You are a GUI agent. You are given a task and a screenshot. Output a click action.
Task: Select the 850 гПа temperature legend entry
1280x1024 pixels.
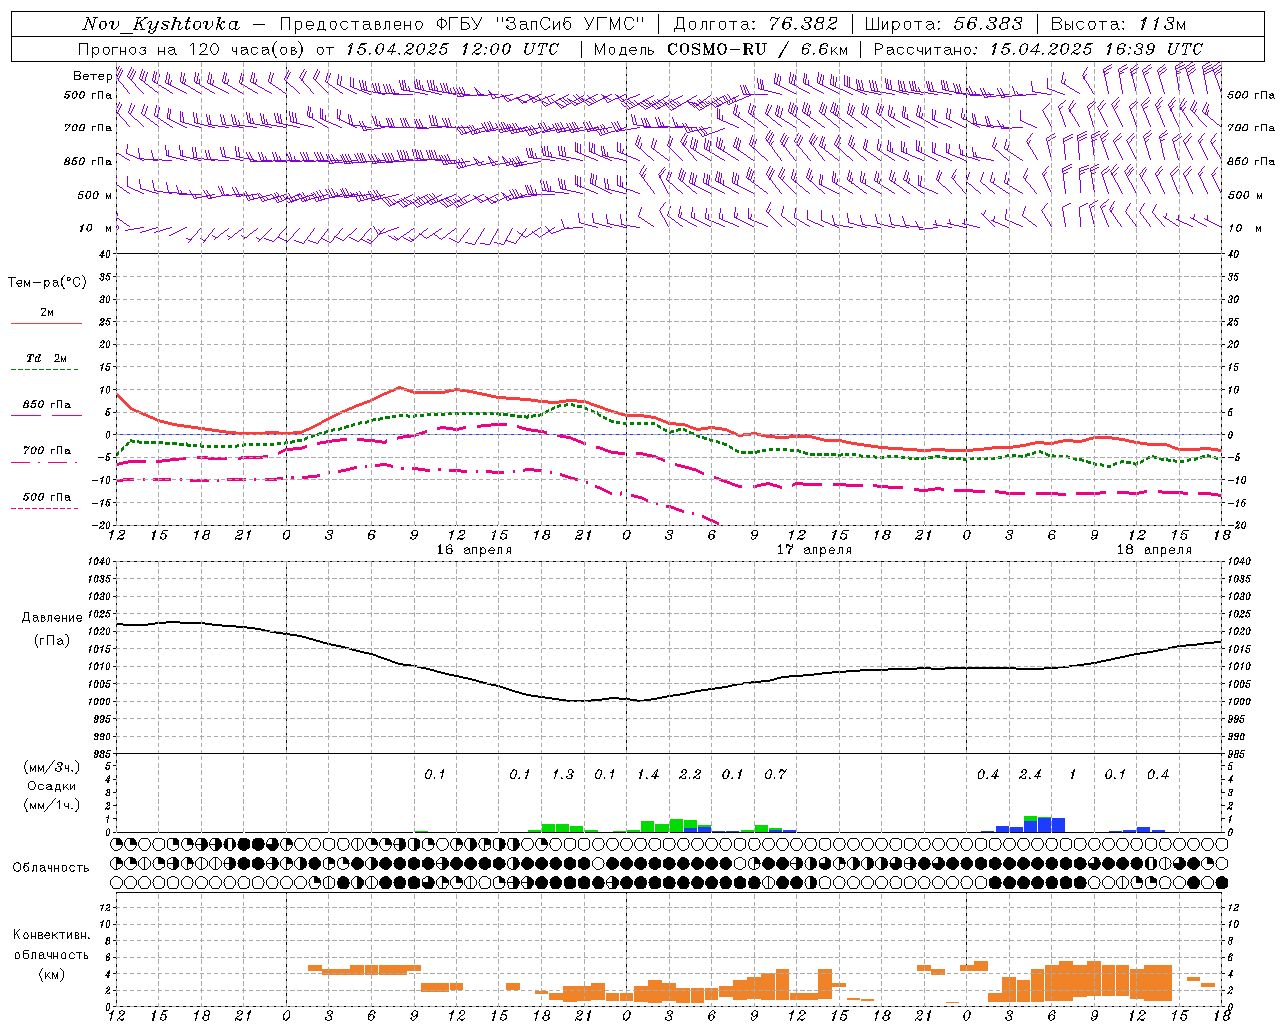pyautogui.click(x=47, y=405)
